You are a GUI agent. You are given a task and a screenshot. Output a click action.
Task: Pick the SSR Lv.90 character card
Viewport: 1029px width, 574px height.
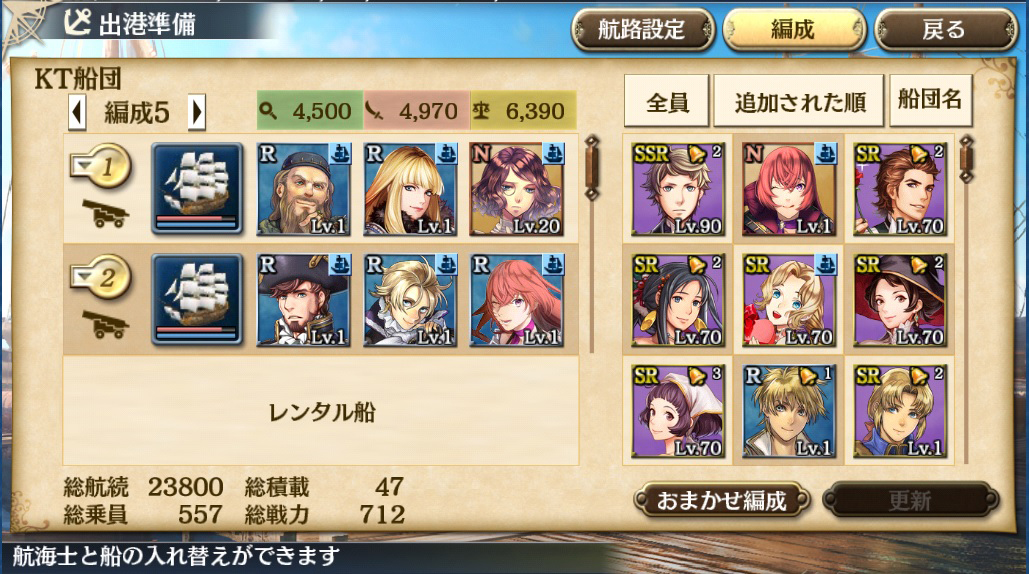click(x=678, y=189)
